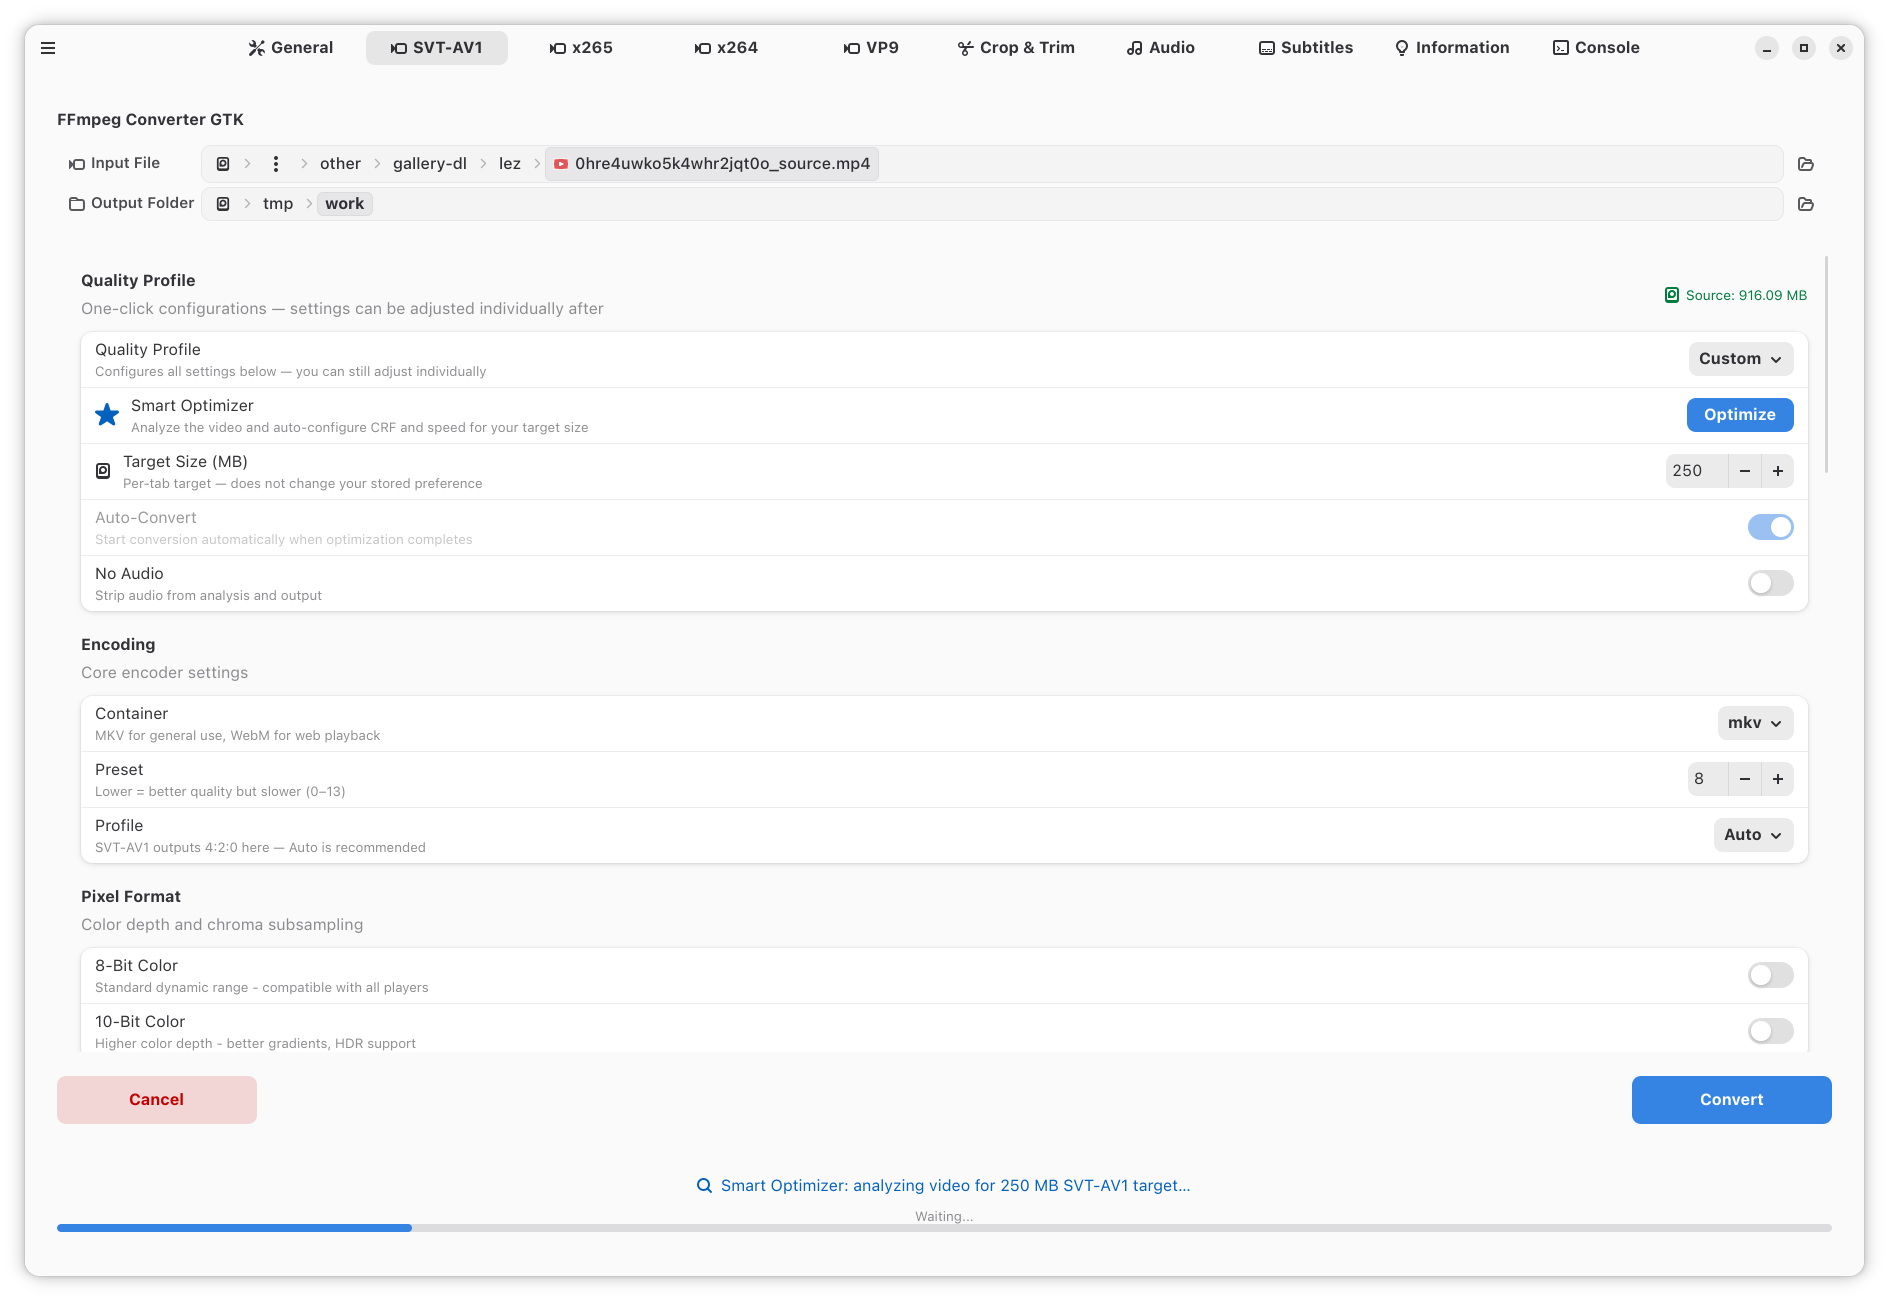Image resolution: width=1889 pixels, height=1301 pixels.
Task: Click the Source size disk icon
Action: [x=1672, y=295]
